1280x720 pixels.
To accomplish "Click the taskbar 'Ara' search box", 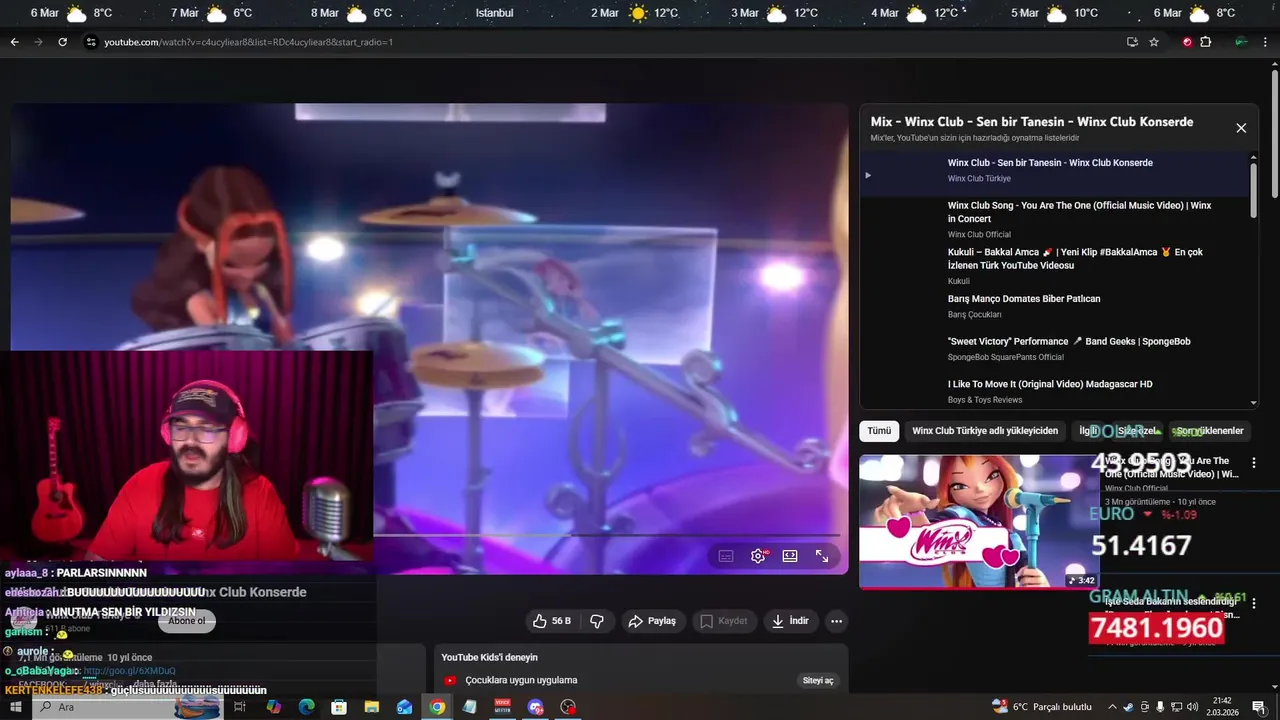I will point(128,707).
